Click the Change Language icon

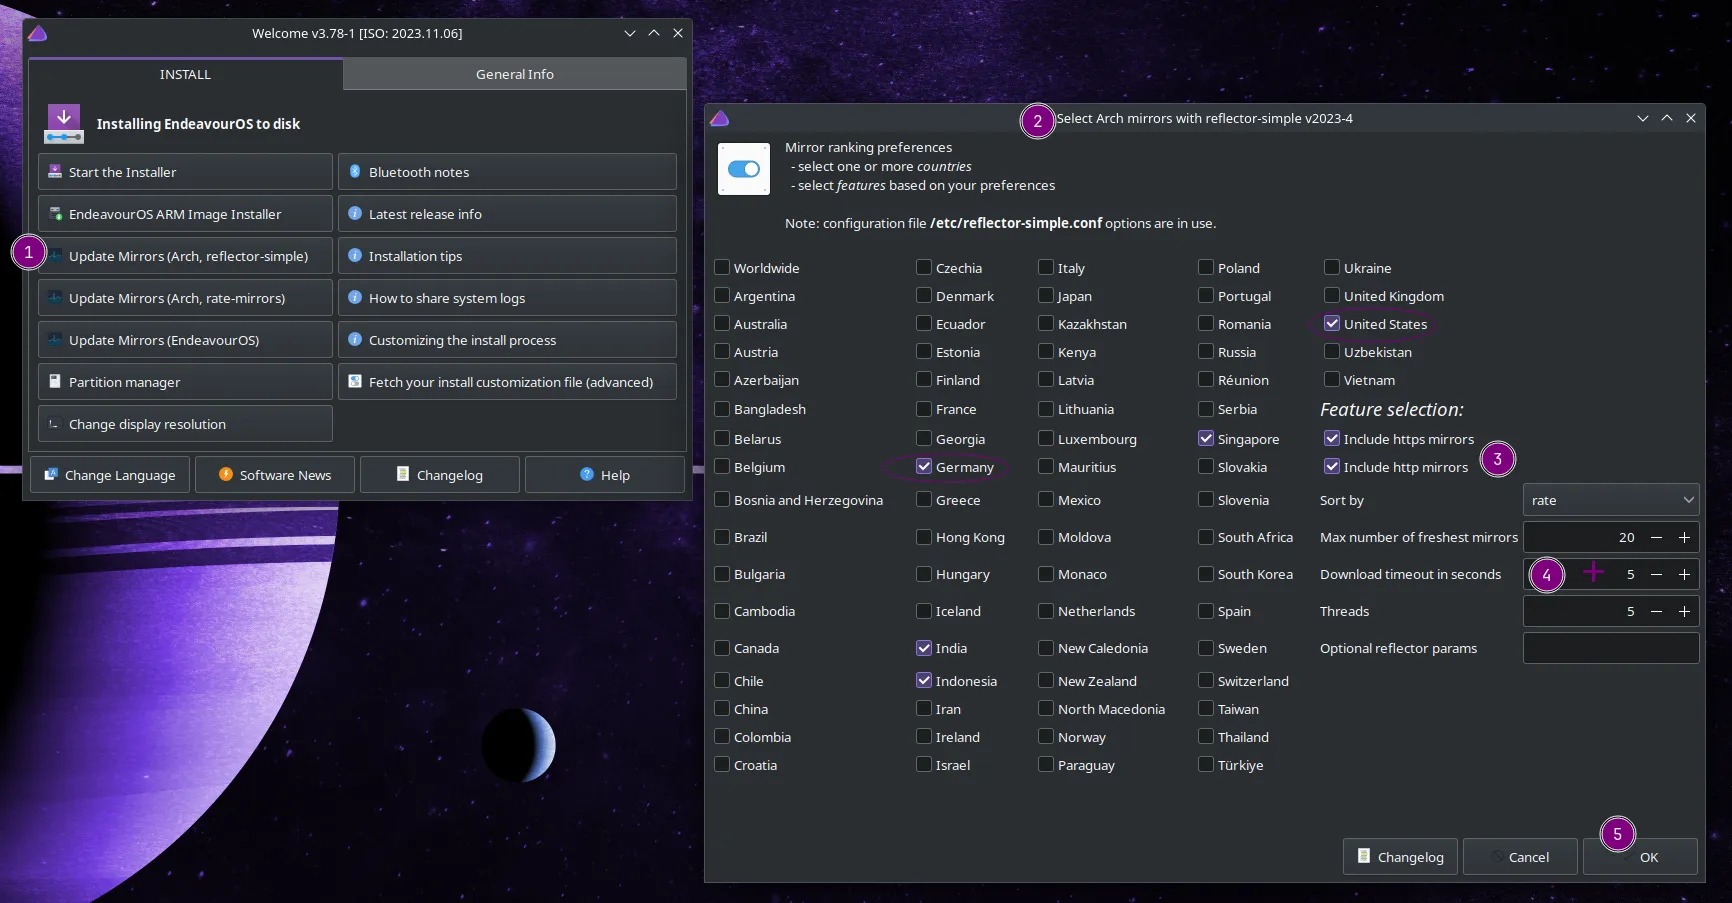coord(51,474)
